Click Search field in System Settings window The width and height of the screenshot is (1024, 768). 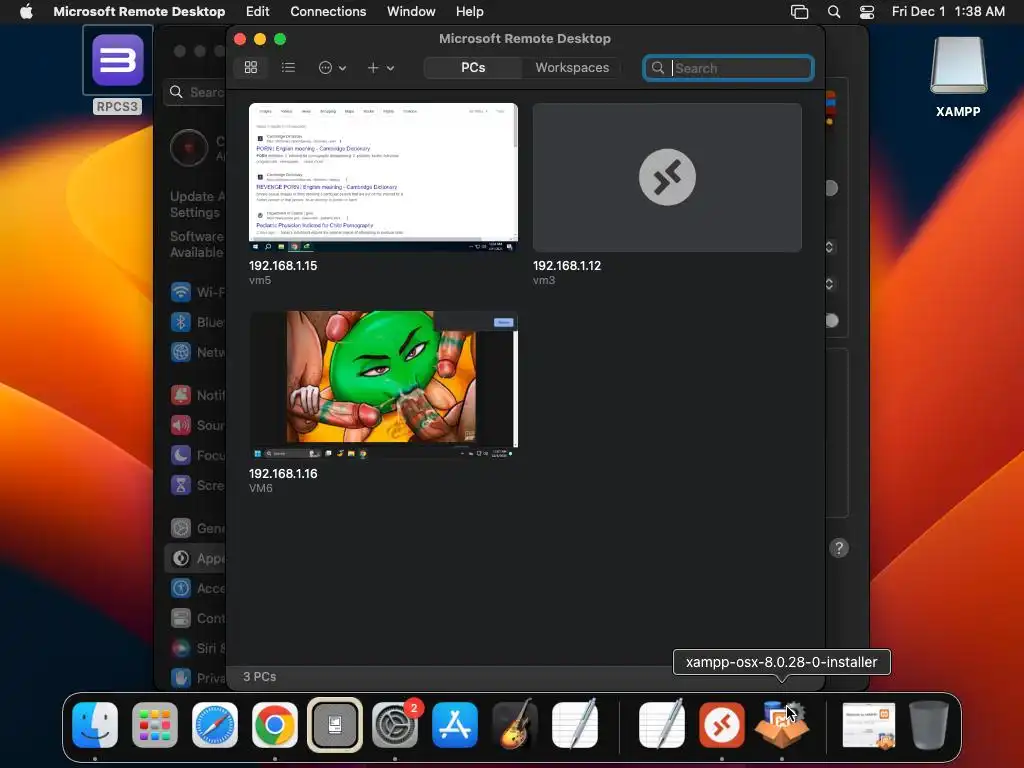tap(195, 92)
